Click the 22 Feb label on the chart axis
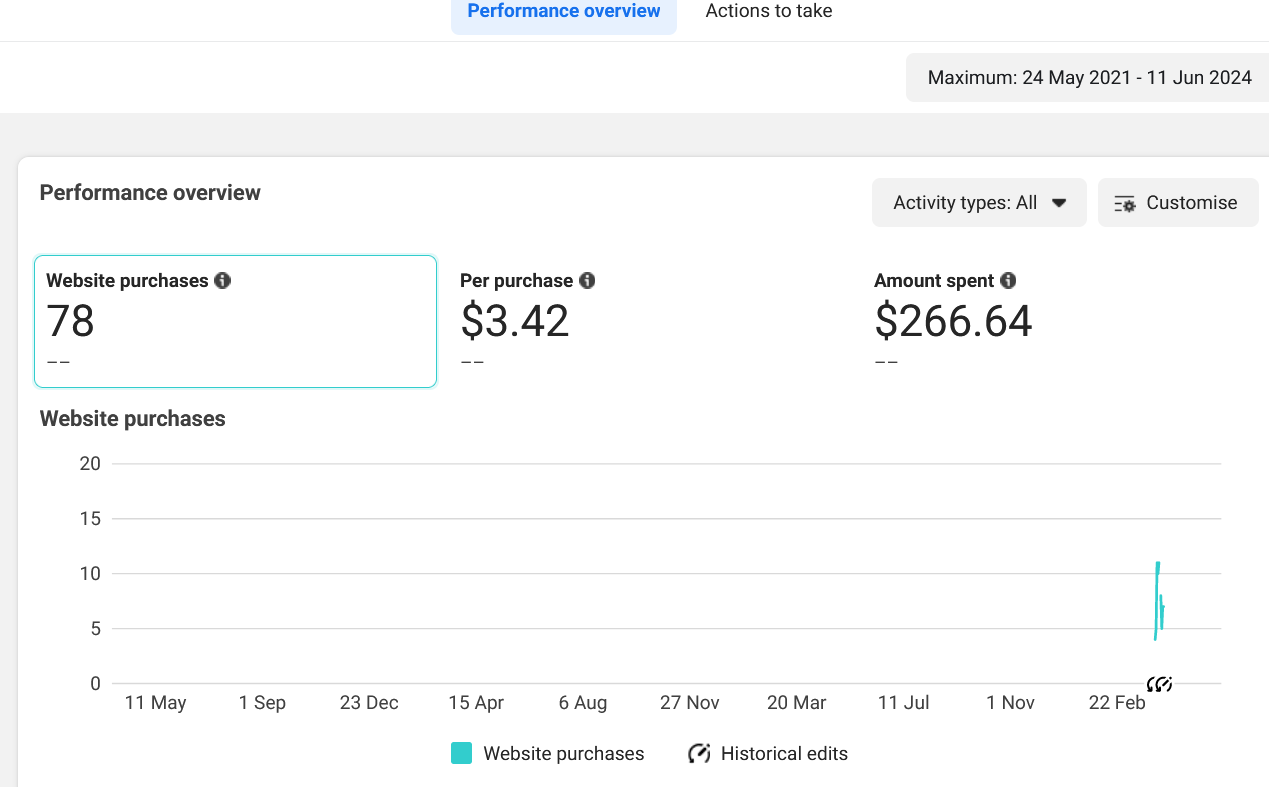 pyautogui.click(x=1117, y=703)
